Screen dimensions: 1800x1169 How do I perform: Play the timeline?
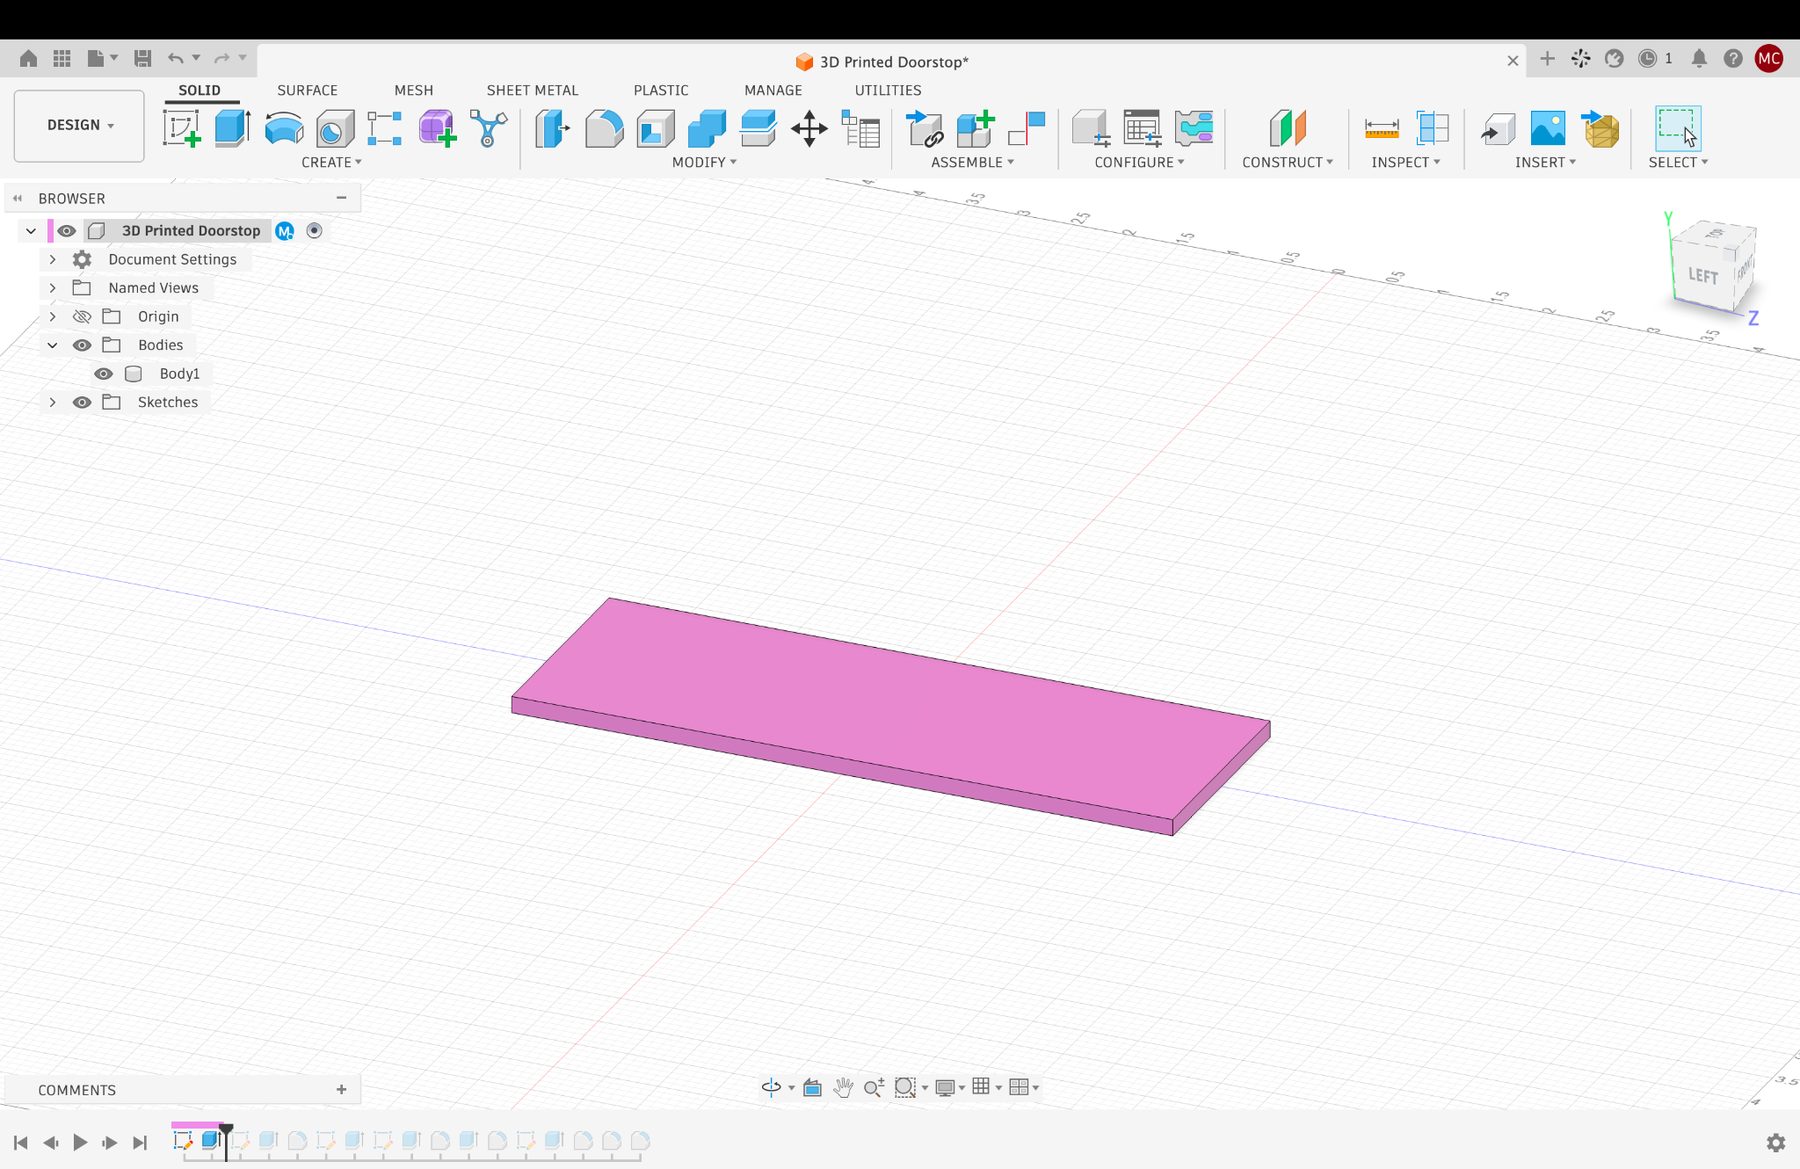(80, 1142)
